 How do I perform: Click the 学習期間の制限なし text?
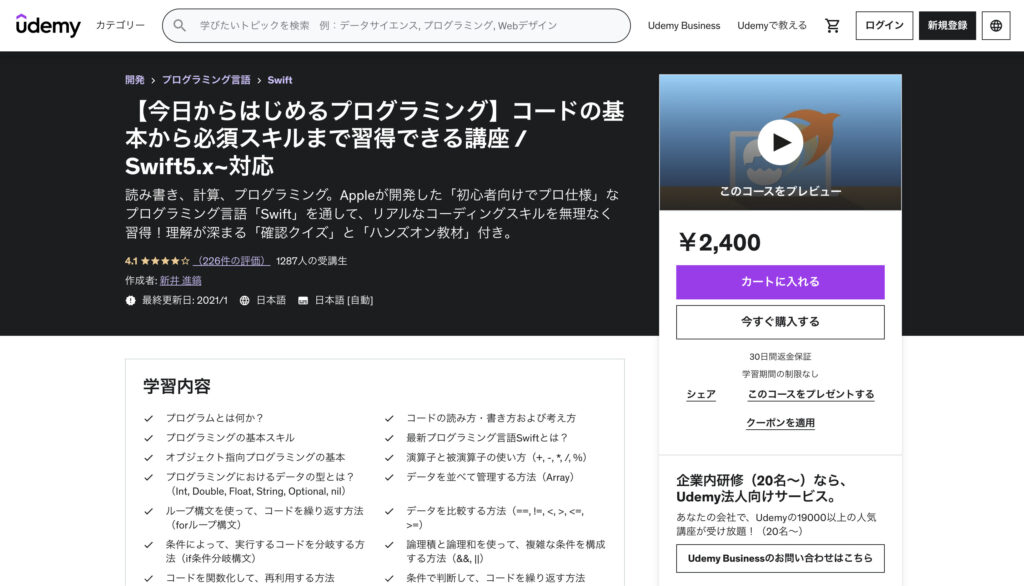780,374
